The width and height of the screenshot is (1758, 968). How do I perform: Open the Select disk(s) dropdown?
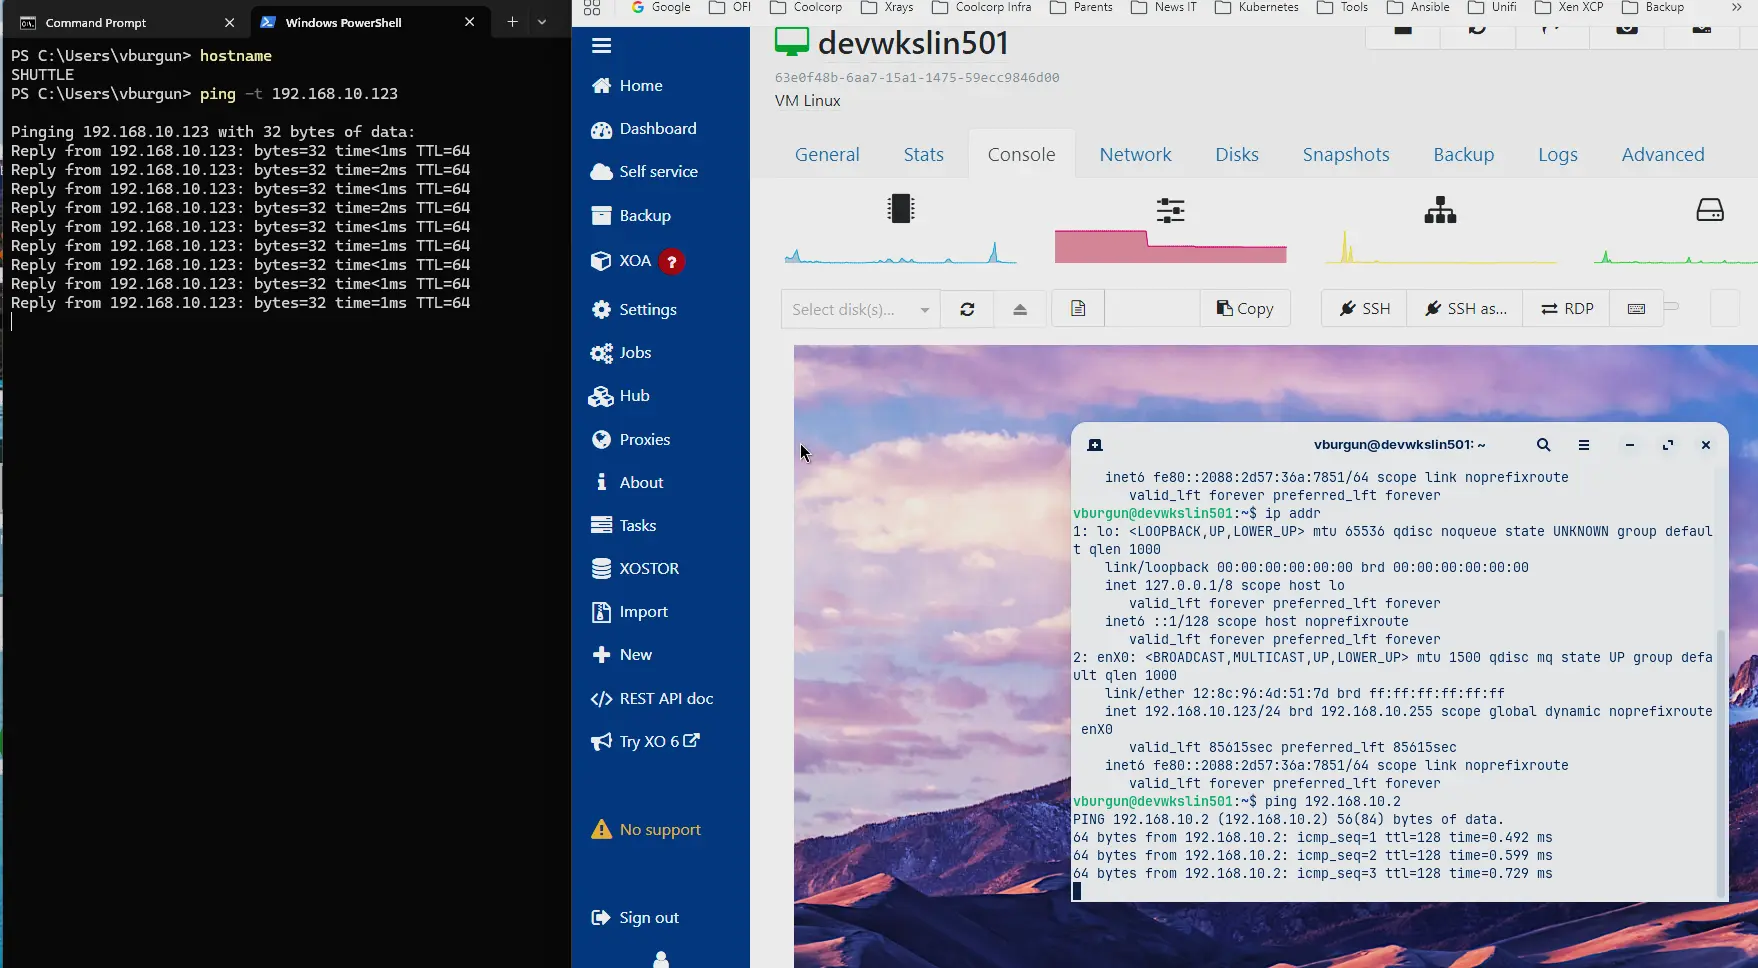[858, 309]
